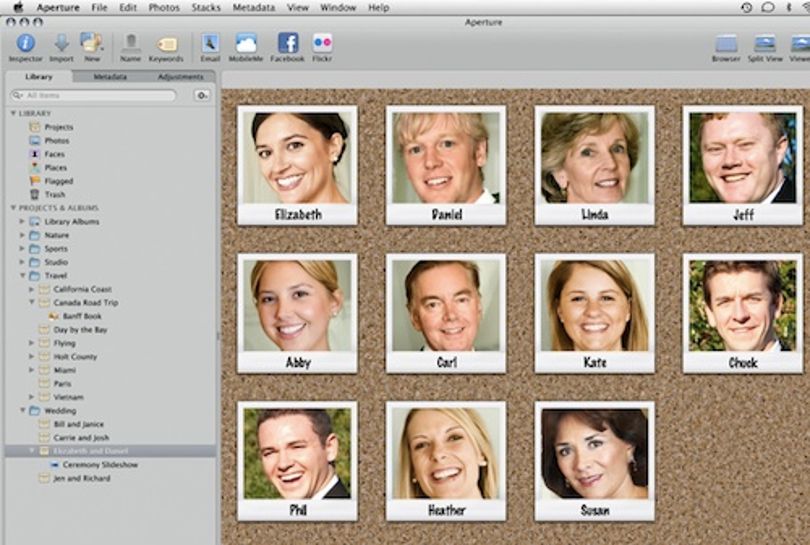Viewport: 810px width, 545px height.
Task: Open the Inspector toolbar icon
Action: (25, 43)
